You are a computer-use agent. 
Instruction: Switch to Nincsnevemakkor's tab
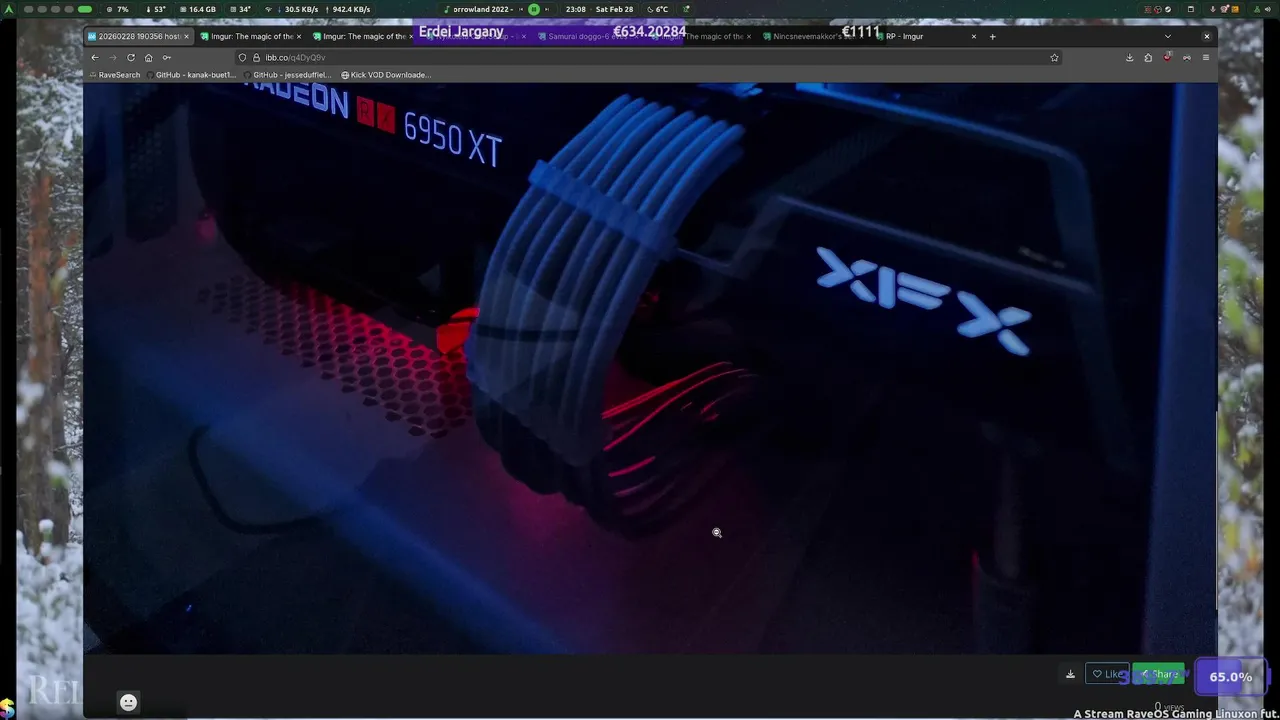tap(815, 36)
